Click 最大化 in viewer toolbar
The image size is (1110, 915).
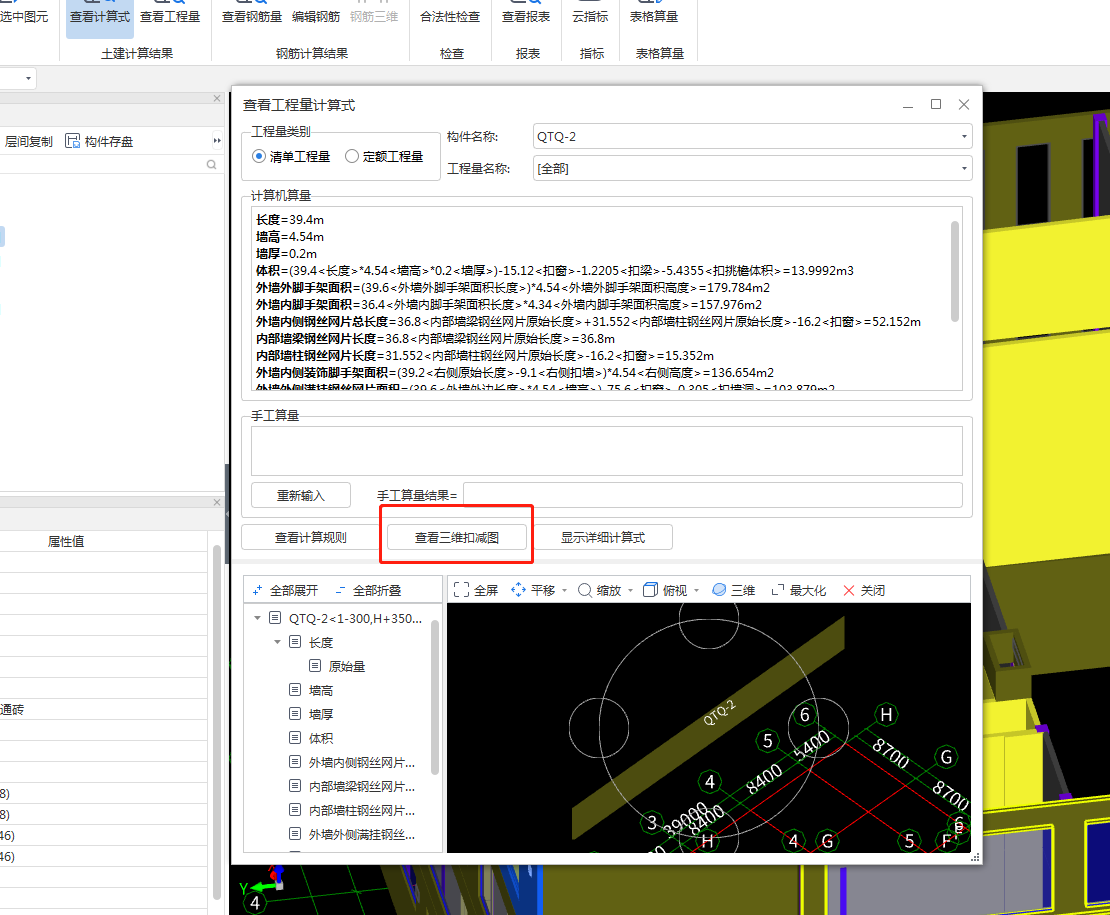tap(799, 590)
